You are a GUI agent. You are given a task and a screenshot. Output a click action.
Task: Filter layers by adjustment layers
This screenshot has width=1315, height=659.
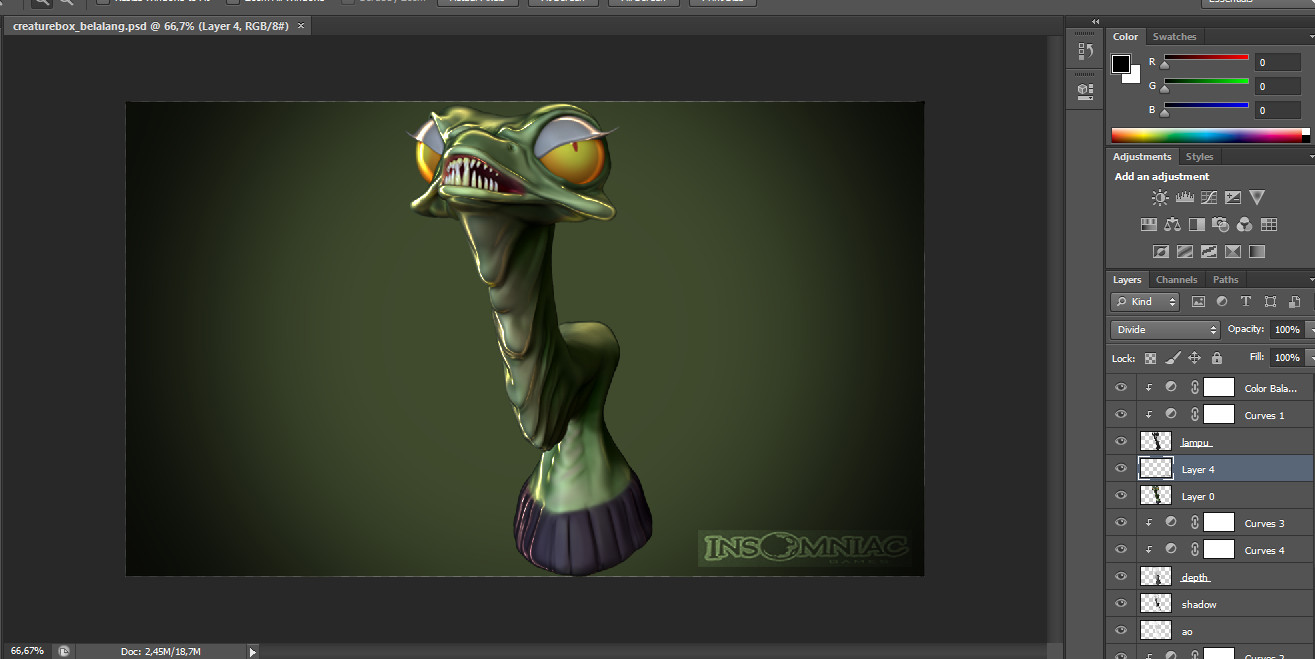1222,302
